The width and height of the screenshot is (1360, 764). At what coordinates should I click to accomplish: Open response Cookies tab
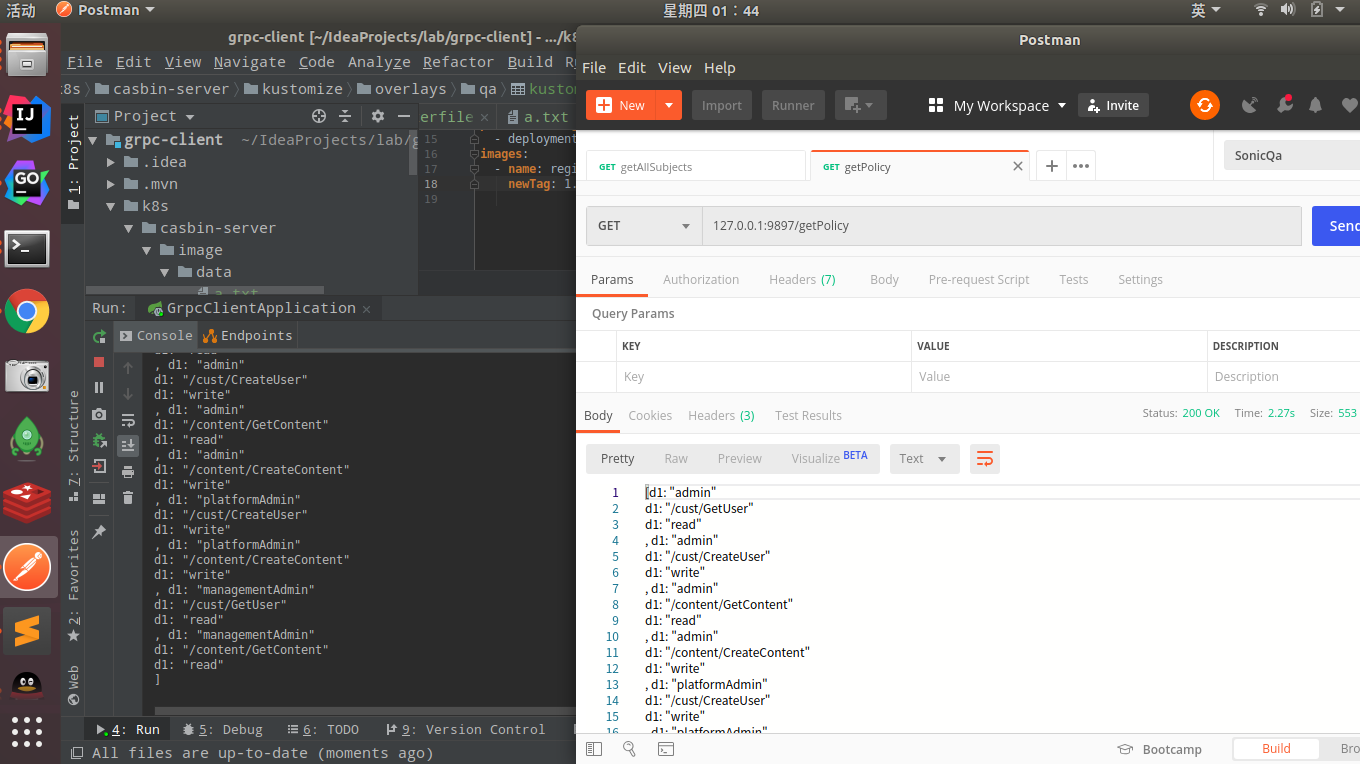(x=650, y=416)
